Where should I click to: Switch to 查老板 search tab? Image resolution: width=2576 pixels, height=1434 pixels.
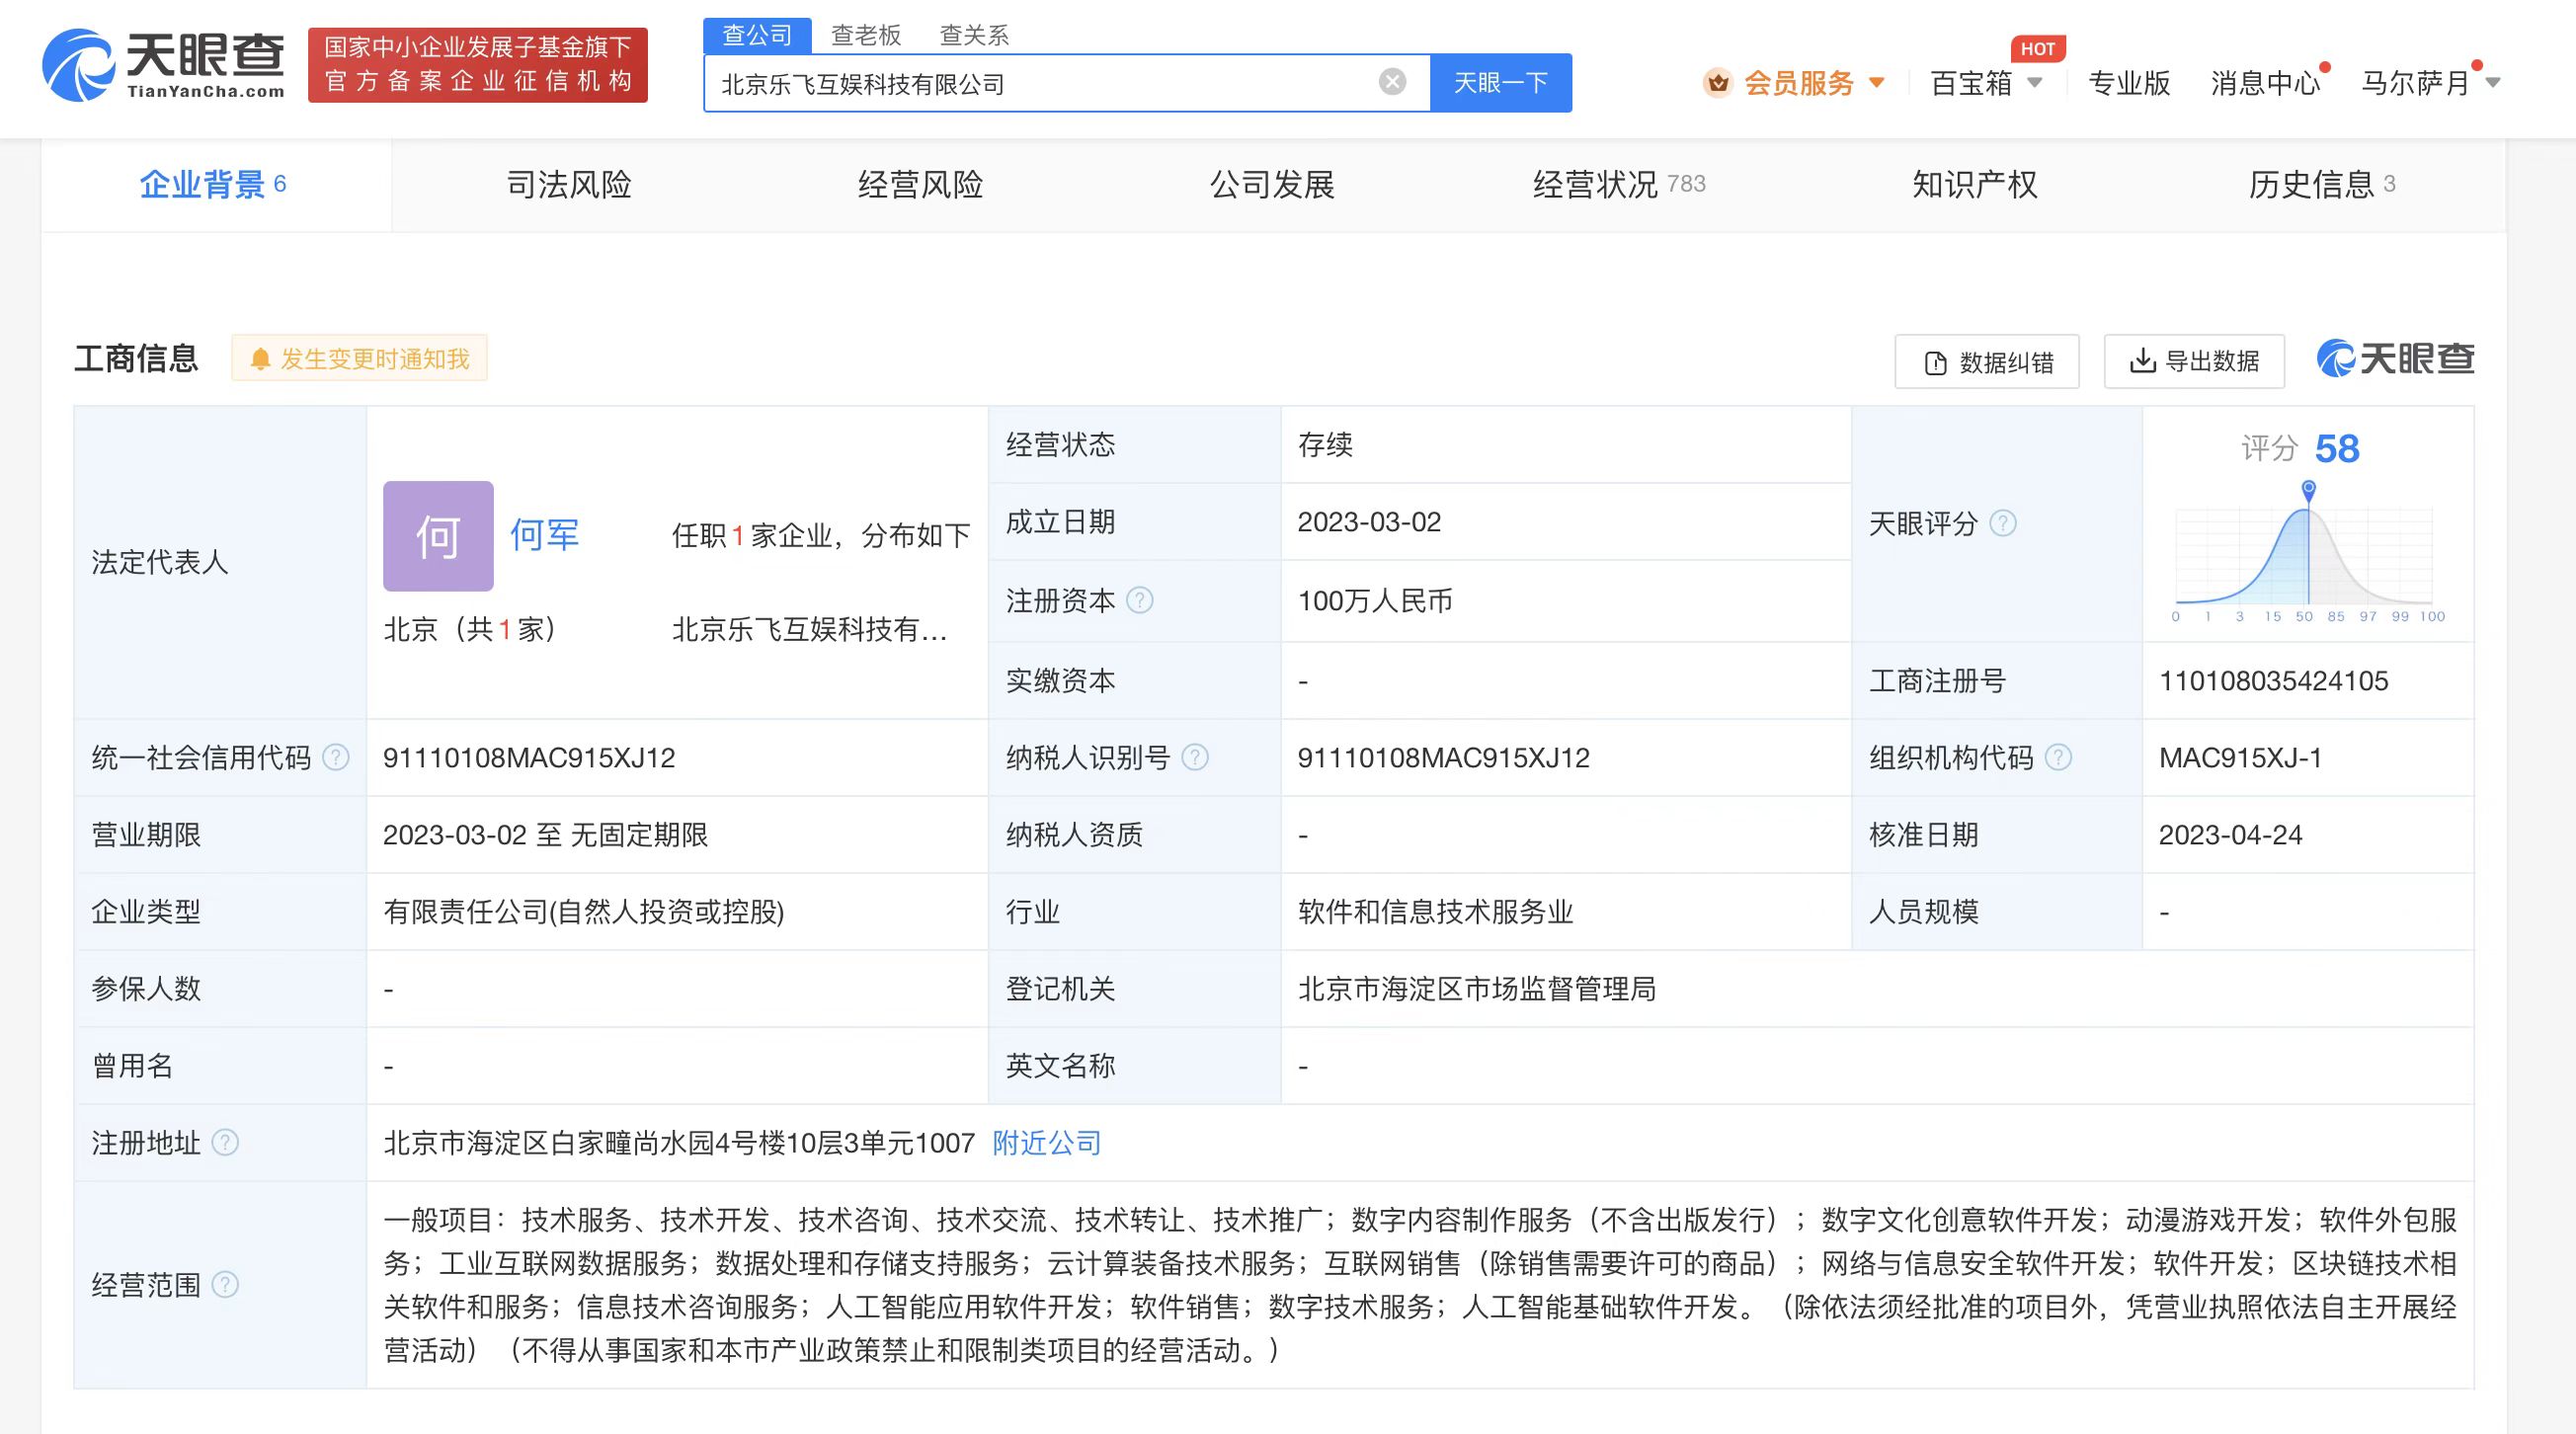click(x=866, y=36)
